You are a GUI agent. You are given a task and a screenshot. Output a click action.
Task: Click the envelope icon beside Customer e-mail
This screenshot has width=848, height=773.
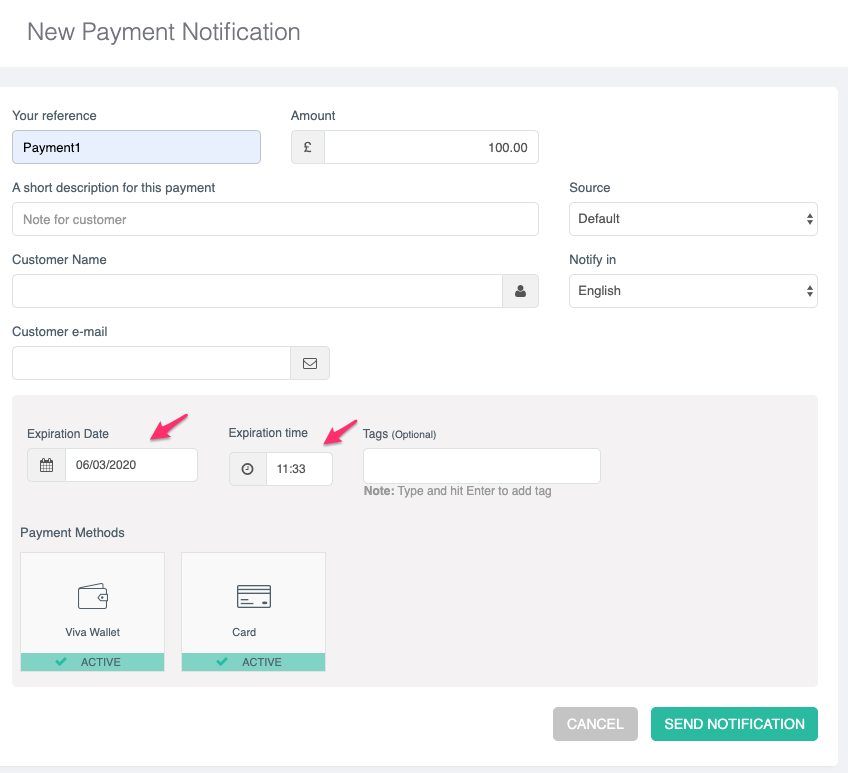310,363
